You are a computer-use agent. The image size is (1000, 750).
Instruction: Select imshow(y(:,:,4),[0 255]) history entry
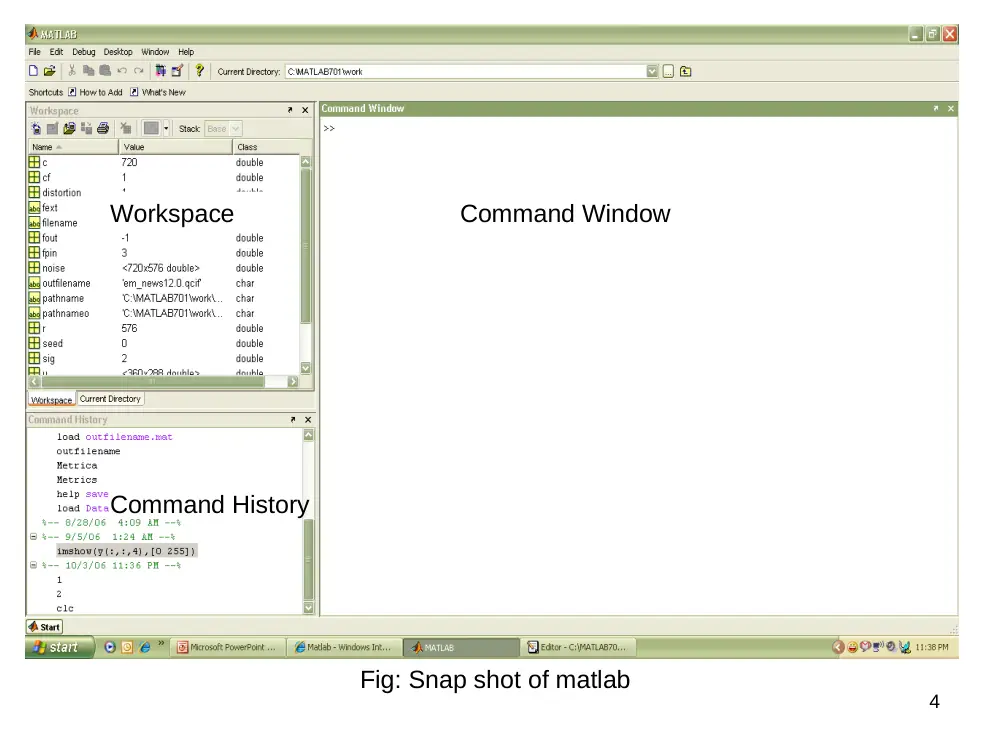pos(126,552)
